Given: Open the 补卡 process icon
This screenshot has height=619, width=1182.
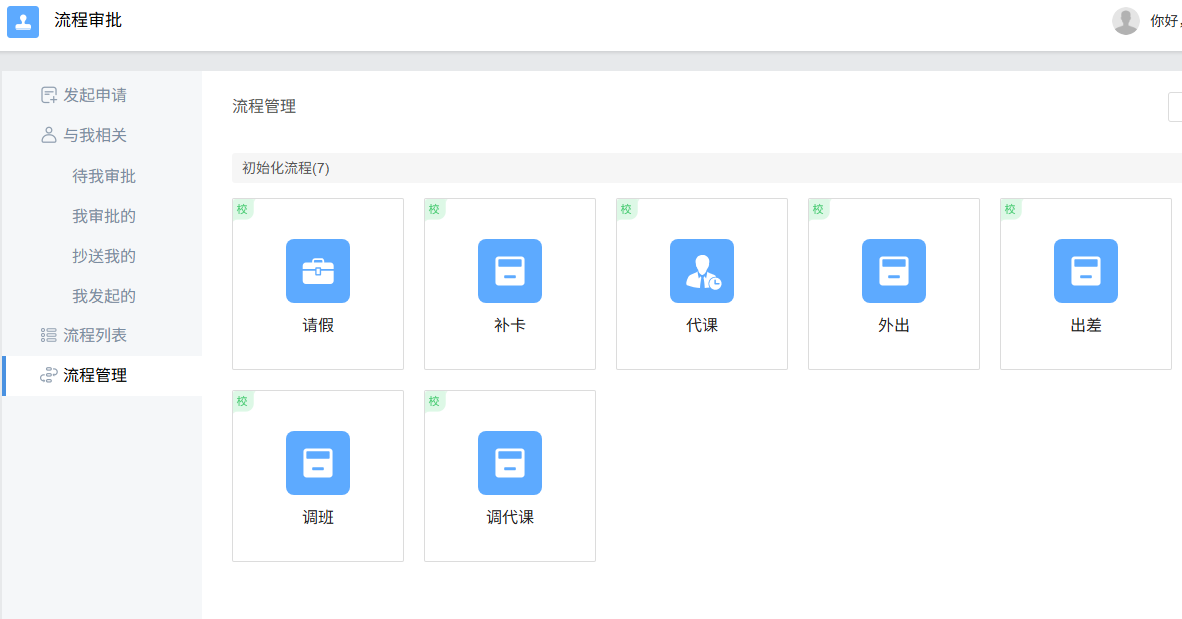Looking at the screenshot, I should coord(510,271).
